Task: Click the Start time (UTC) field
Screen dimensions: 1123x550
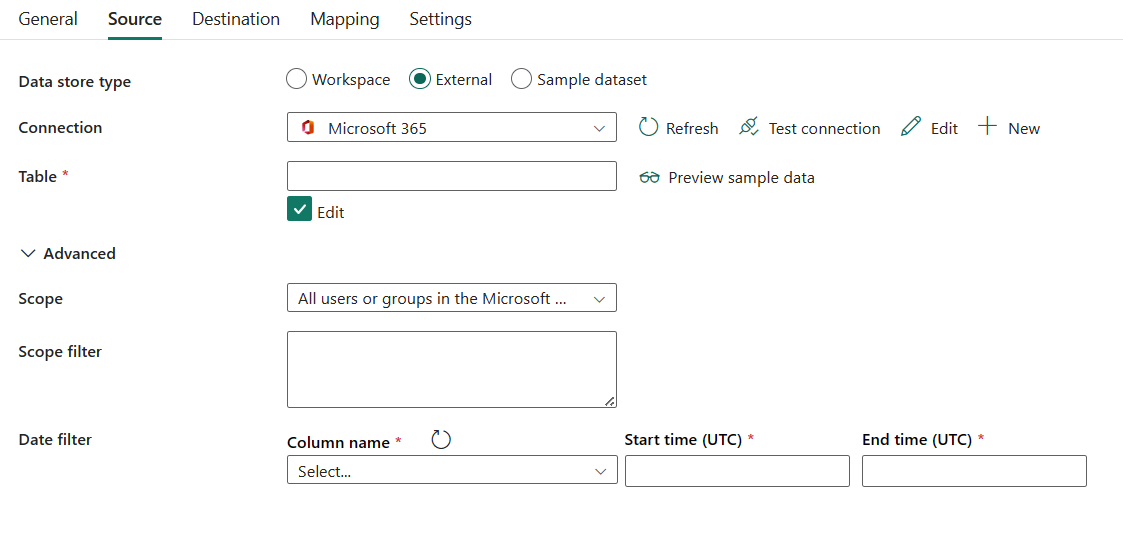Action: [737, 471]
